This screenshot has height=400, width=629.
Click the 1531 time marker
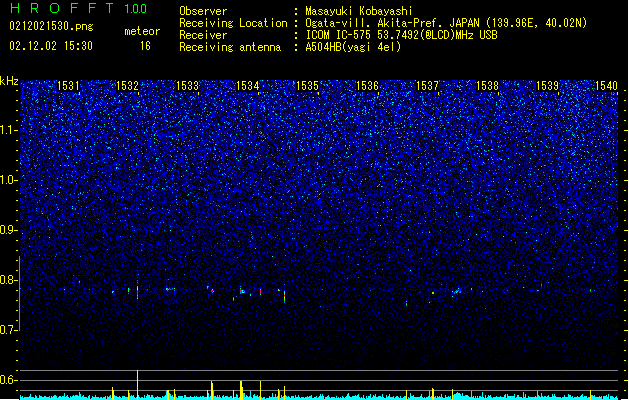(68, 86)
